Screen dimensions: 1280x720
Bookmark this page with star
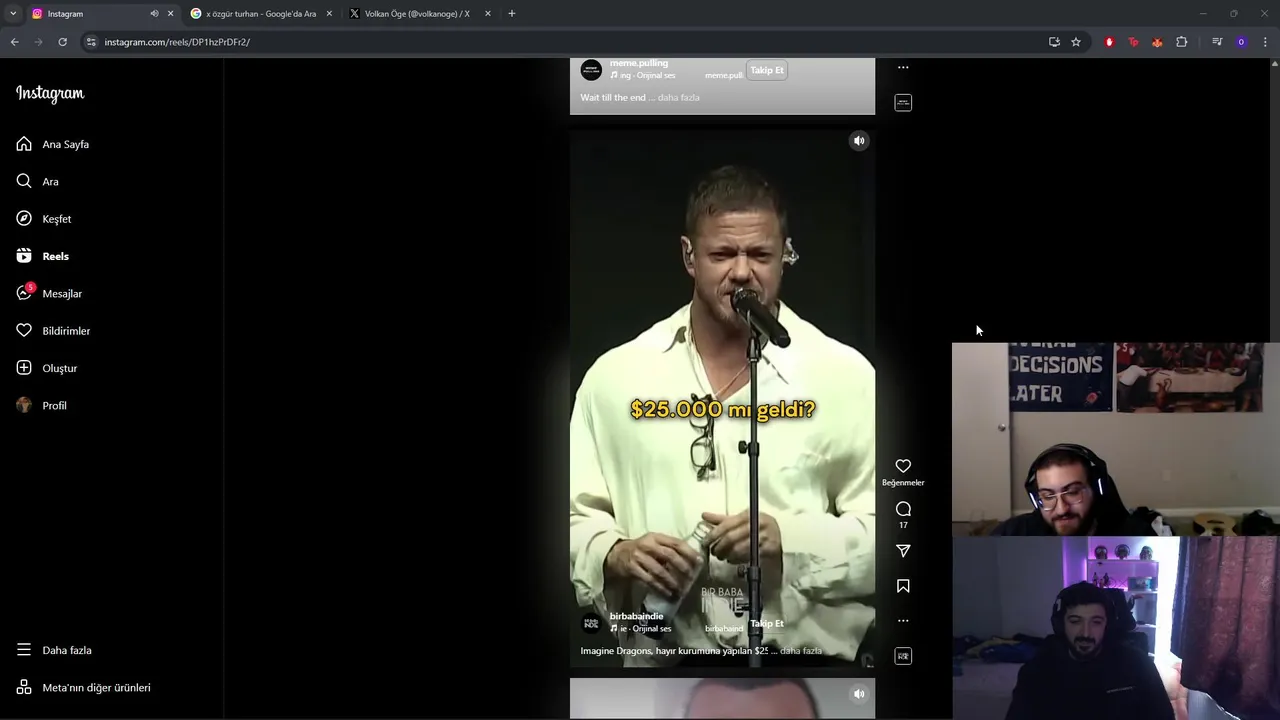click(x=1076, y=42)
